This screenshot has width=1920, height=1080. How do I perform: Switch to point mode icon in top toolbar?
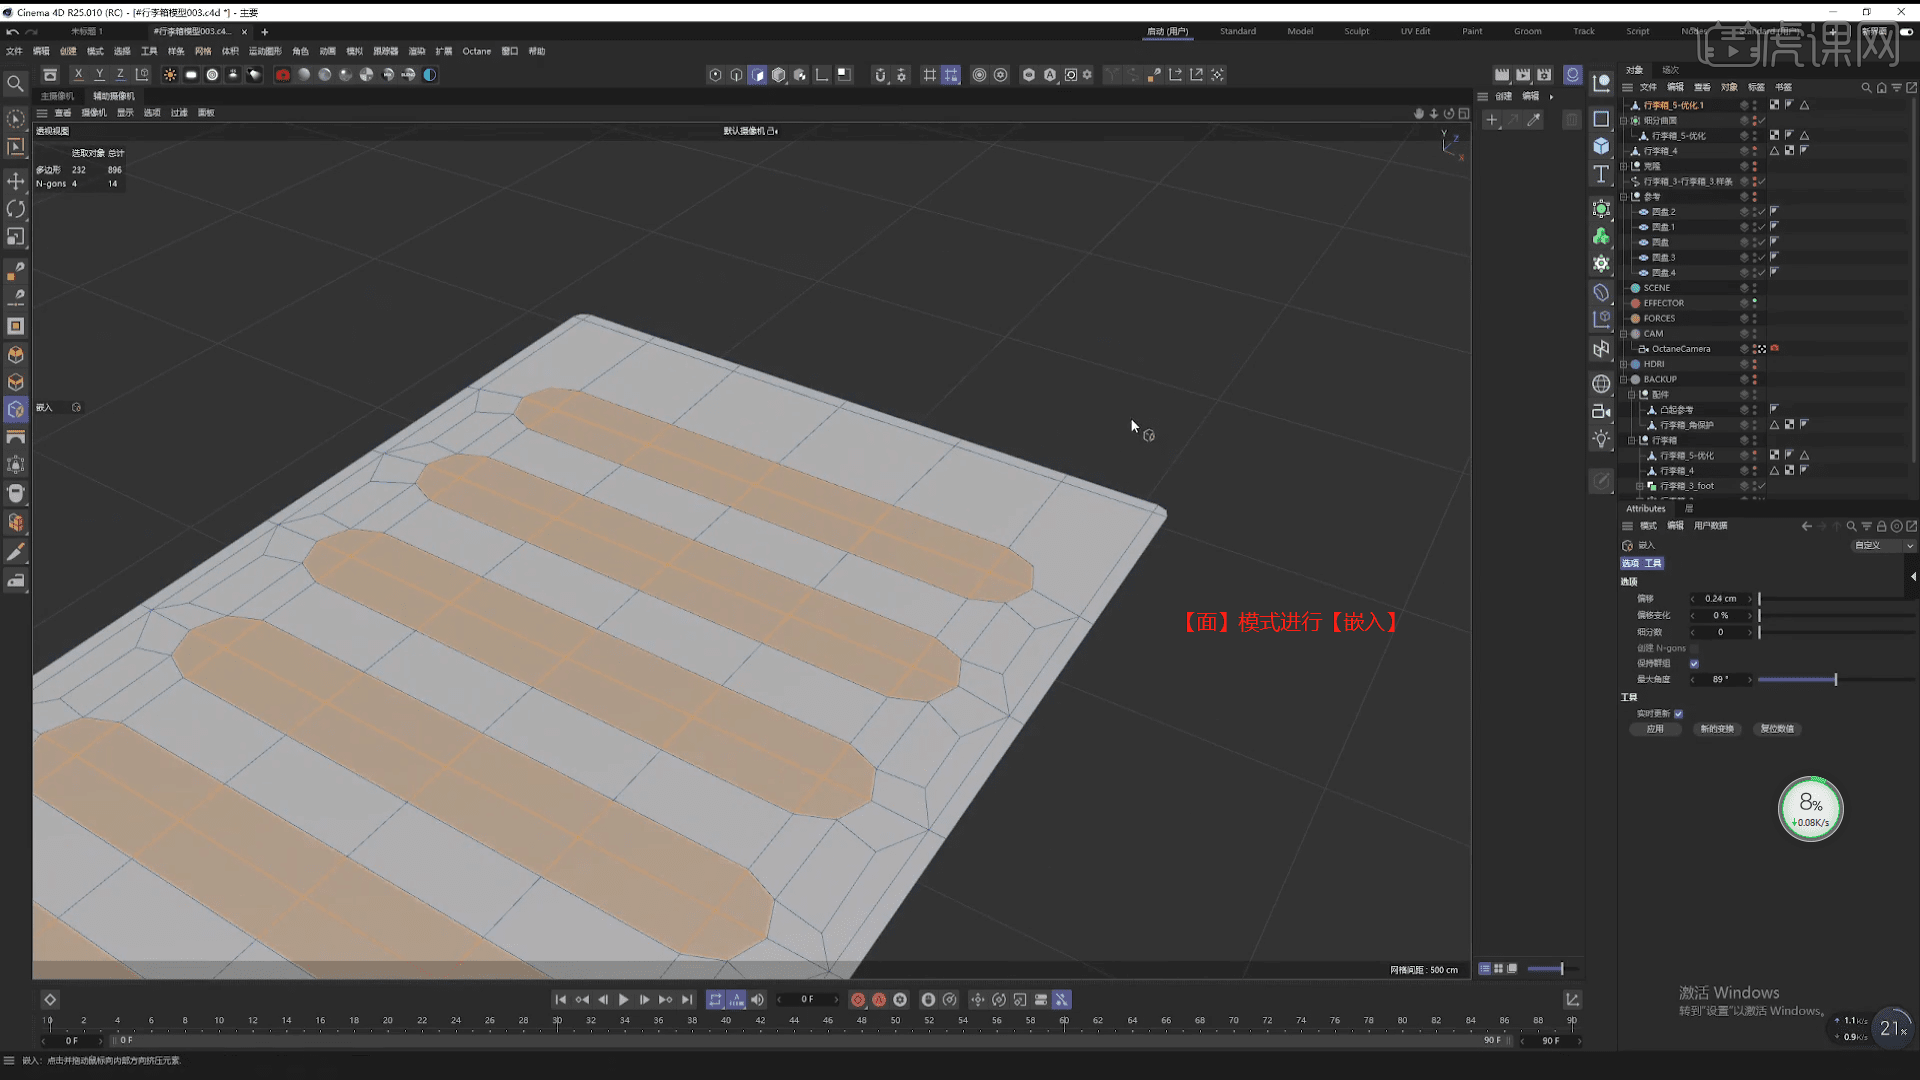click(715, 75)
